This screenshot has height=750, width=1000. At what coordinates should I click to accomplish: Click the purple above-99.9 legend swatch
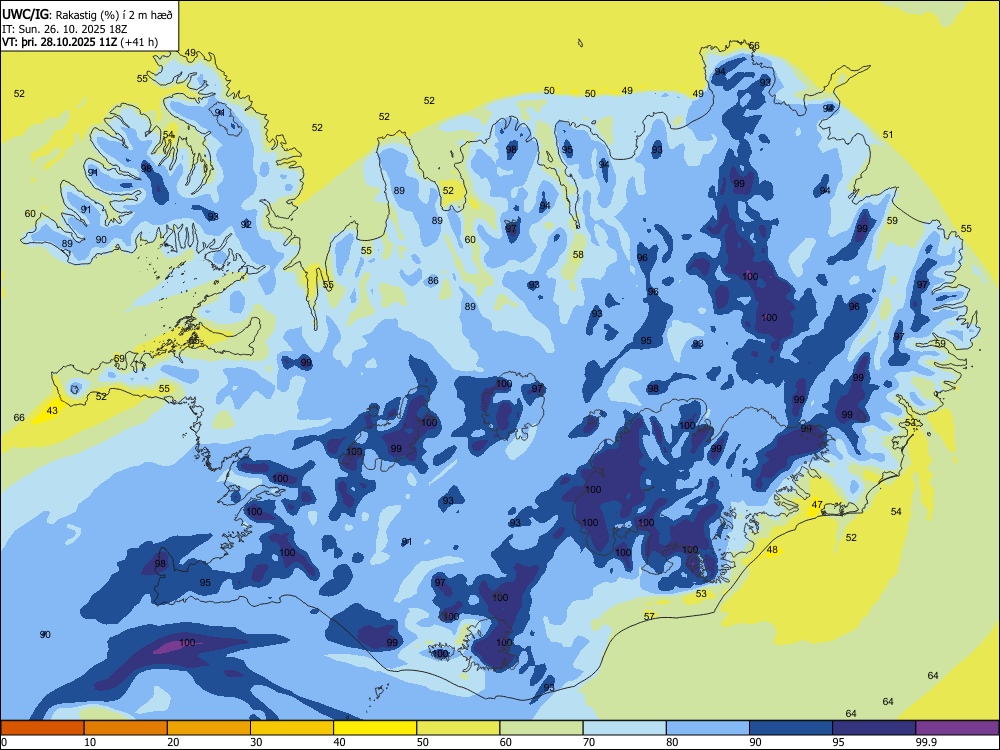(957, 728)
